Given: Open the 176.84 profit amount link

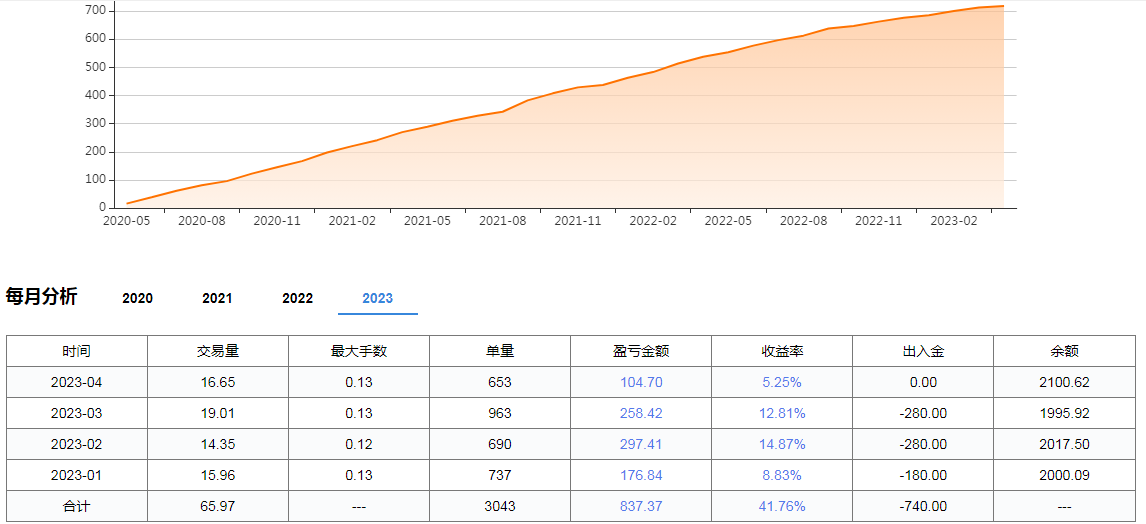Looking at the screenshot, I should [641, 476].
